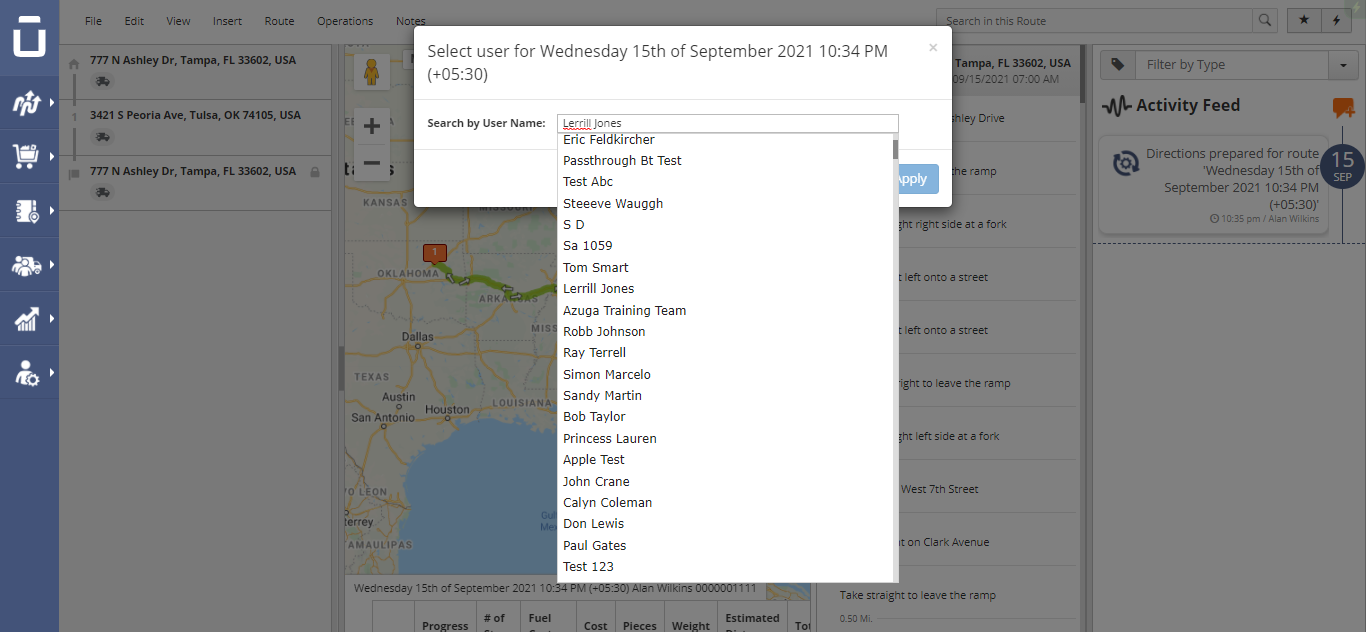1366x632 pixels.
Task: Expand route planning sidebar submenu arrow
Action: (x=51, y=102)
